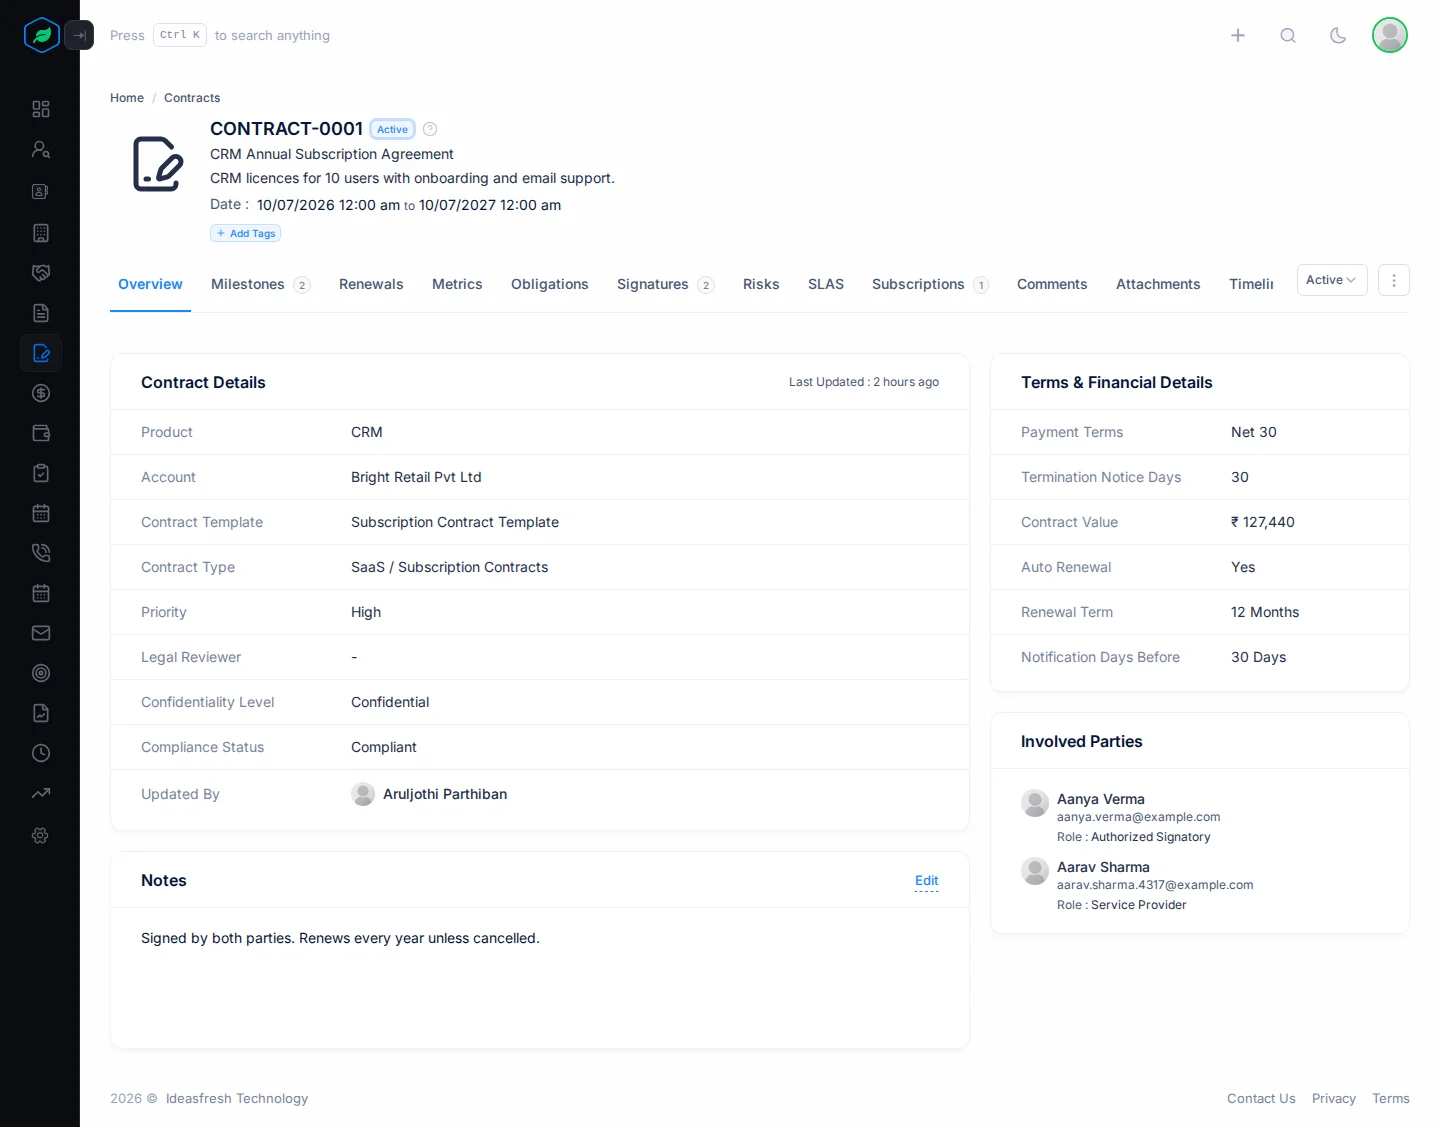Expand the sidebar with the arrow button

79,35
